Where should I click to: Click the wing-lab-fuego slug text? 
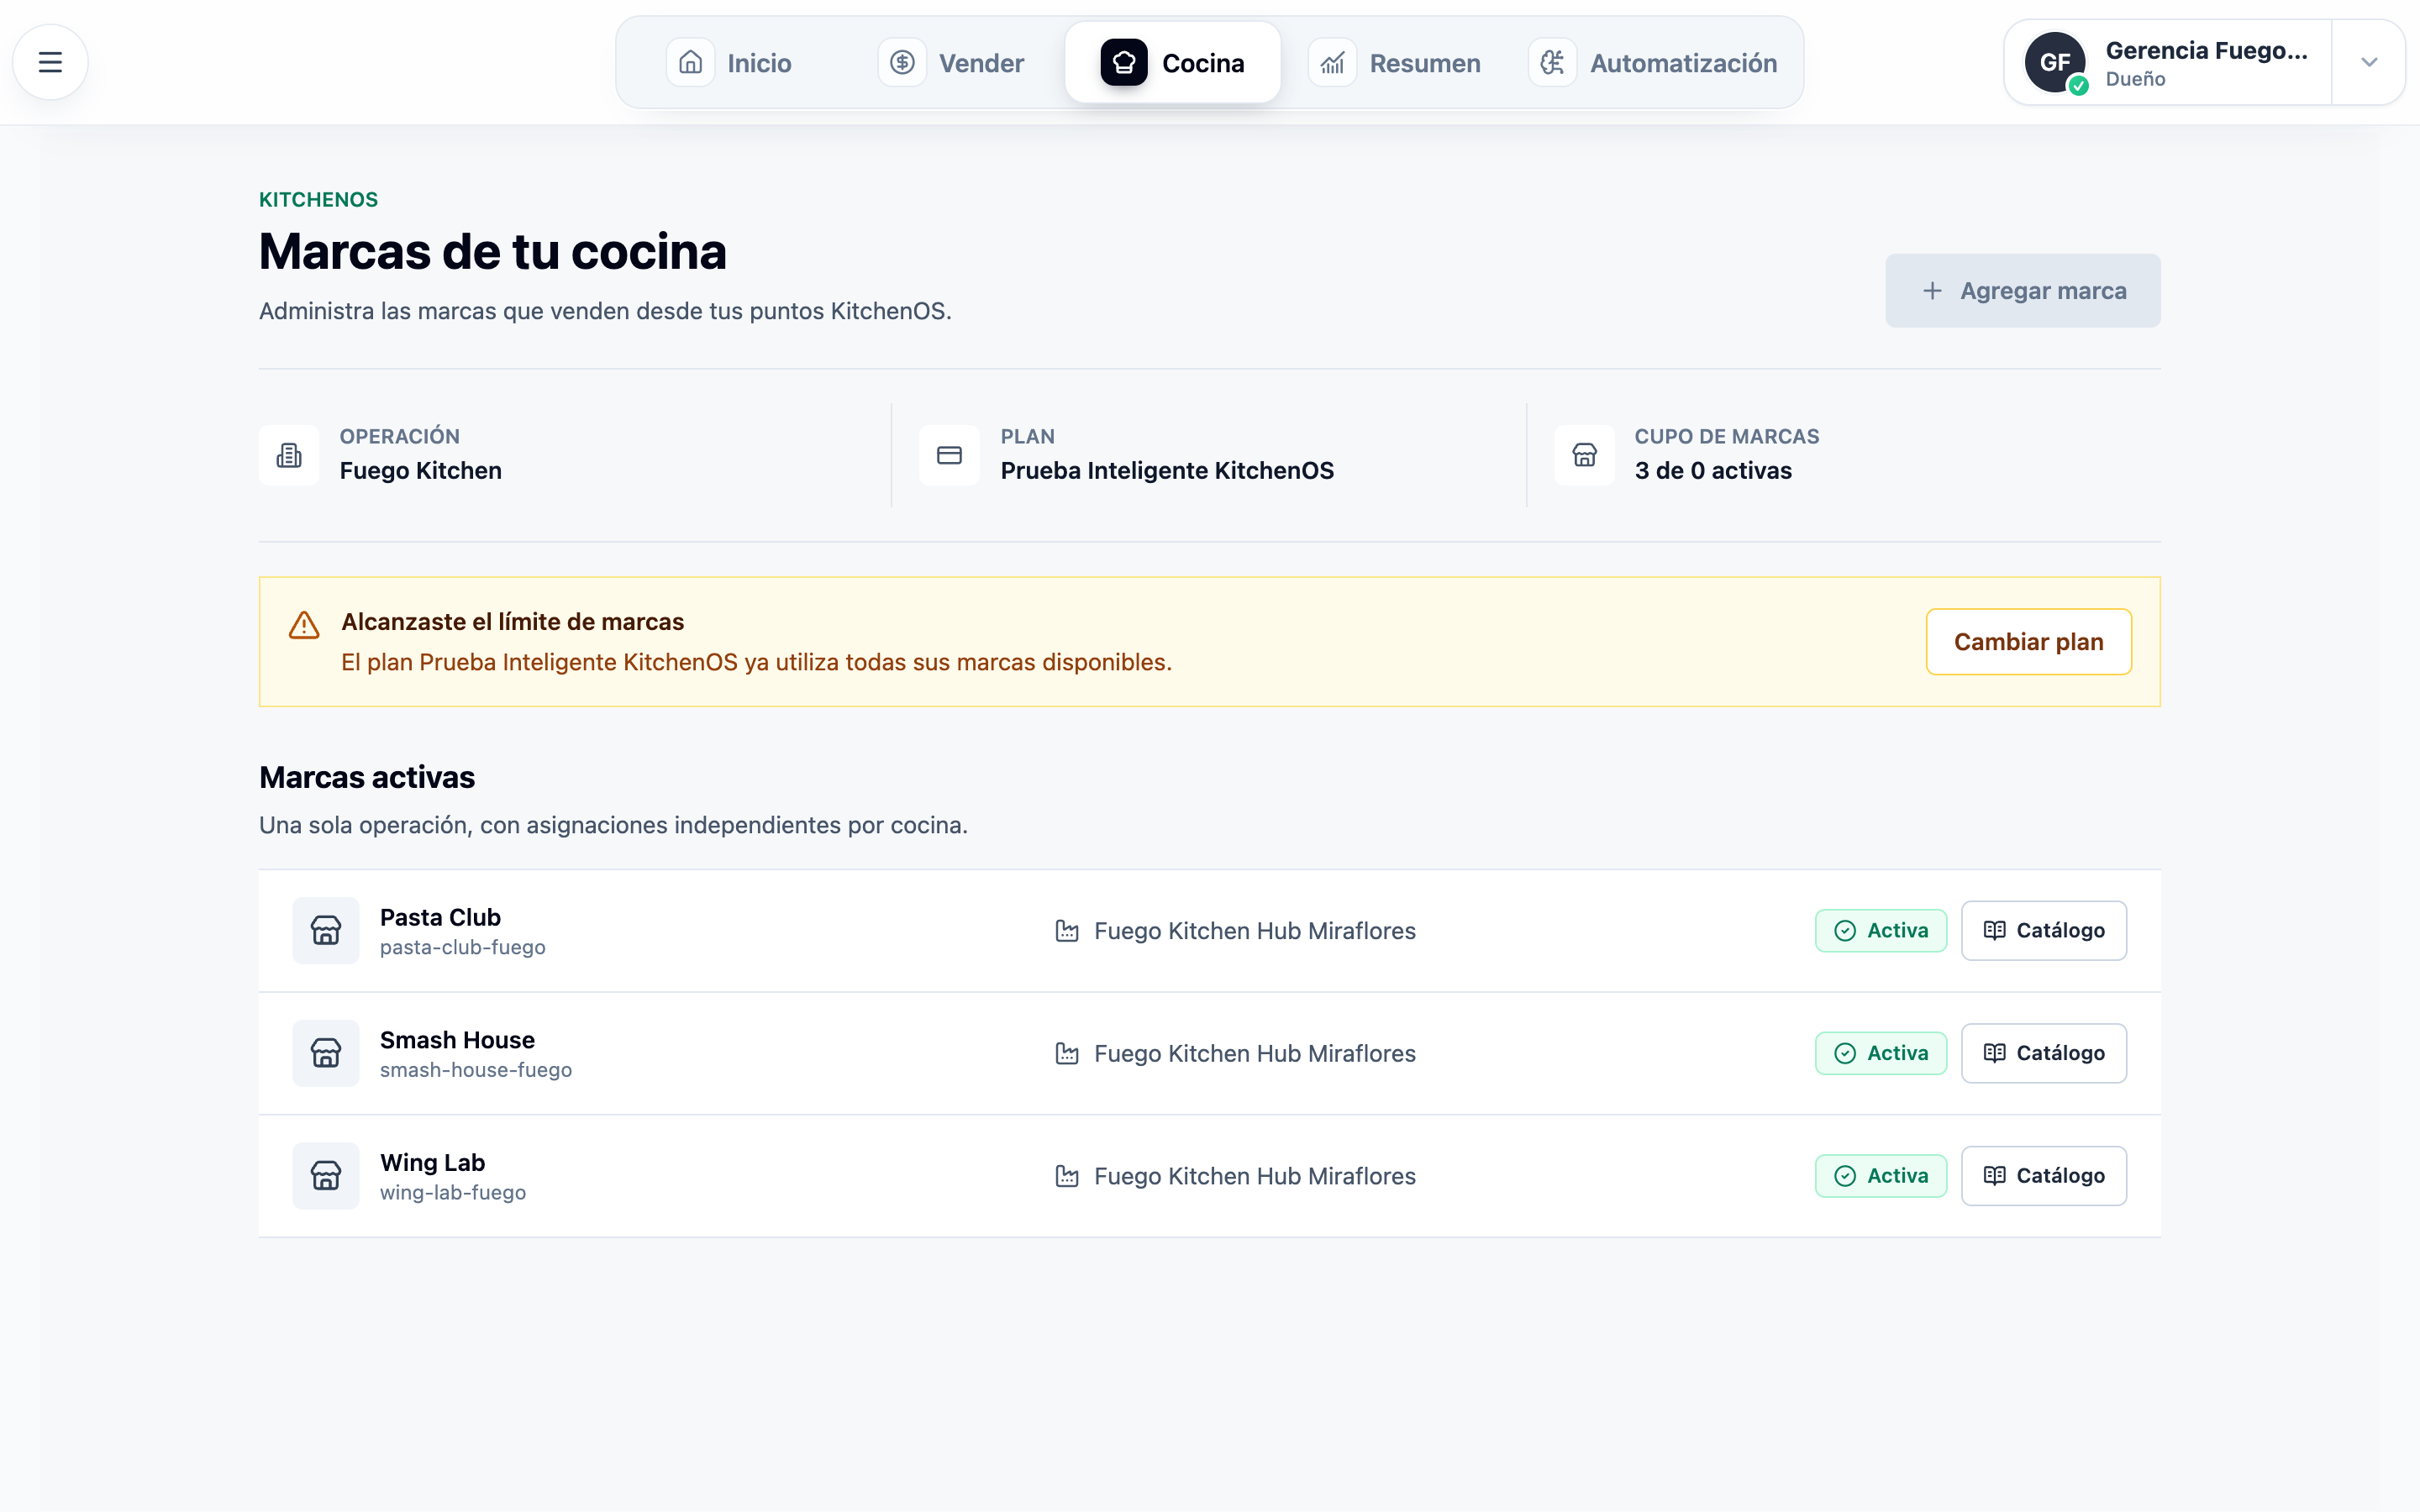click(x=453, y=1193)
